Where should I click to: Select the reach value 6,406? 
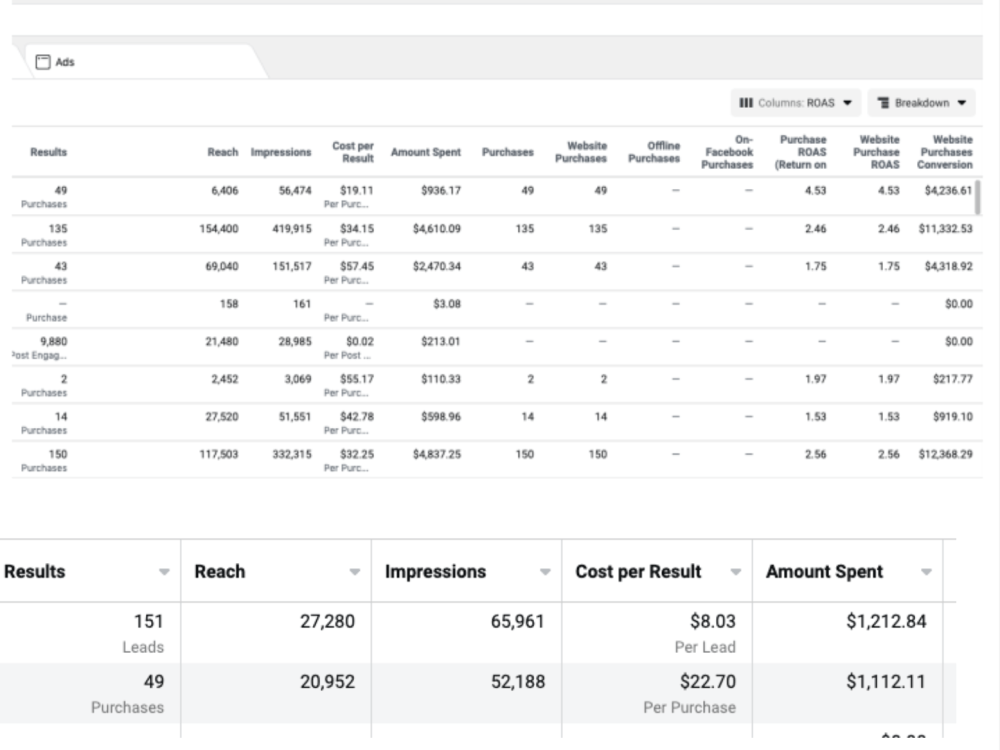click(x=224, y=190)
